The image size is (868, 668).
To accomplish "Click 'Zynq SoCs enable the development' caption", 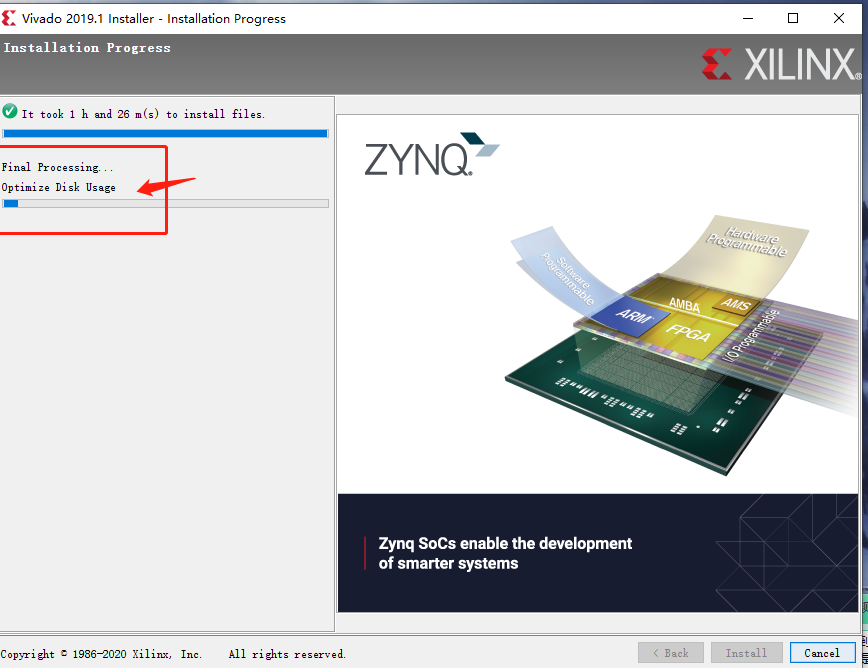I will click(x=505, y=543).
